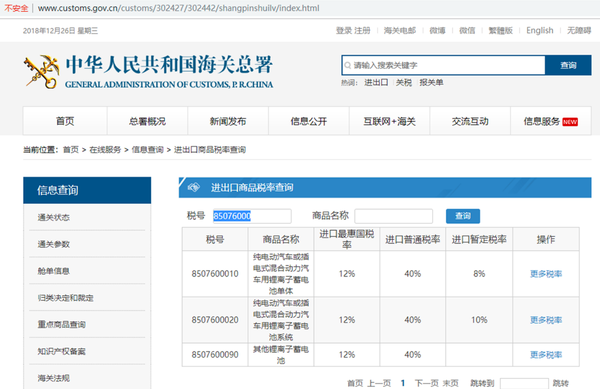This screenshot has height=389, width=600.
Task: Click the tariff query 查询 button
Action: pos(463,216)
